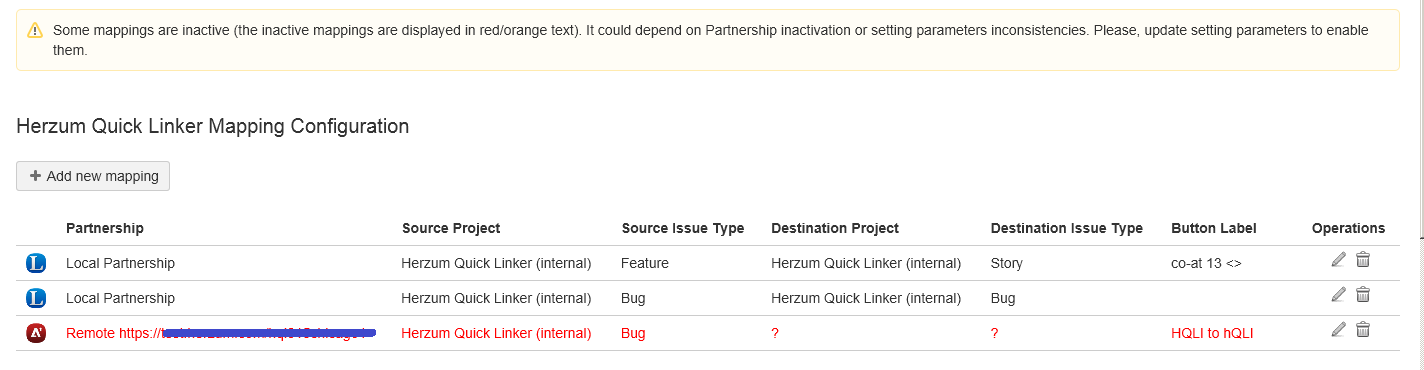The image size is (1424, 370).
Task: Click the Button Label column header
Action: [x=1214, y=228]
